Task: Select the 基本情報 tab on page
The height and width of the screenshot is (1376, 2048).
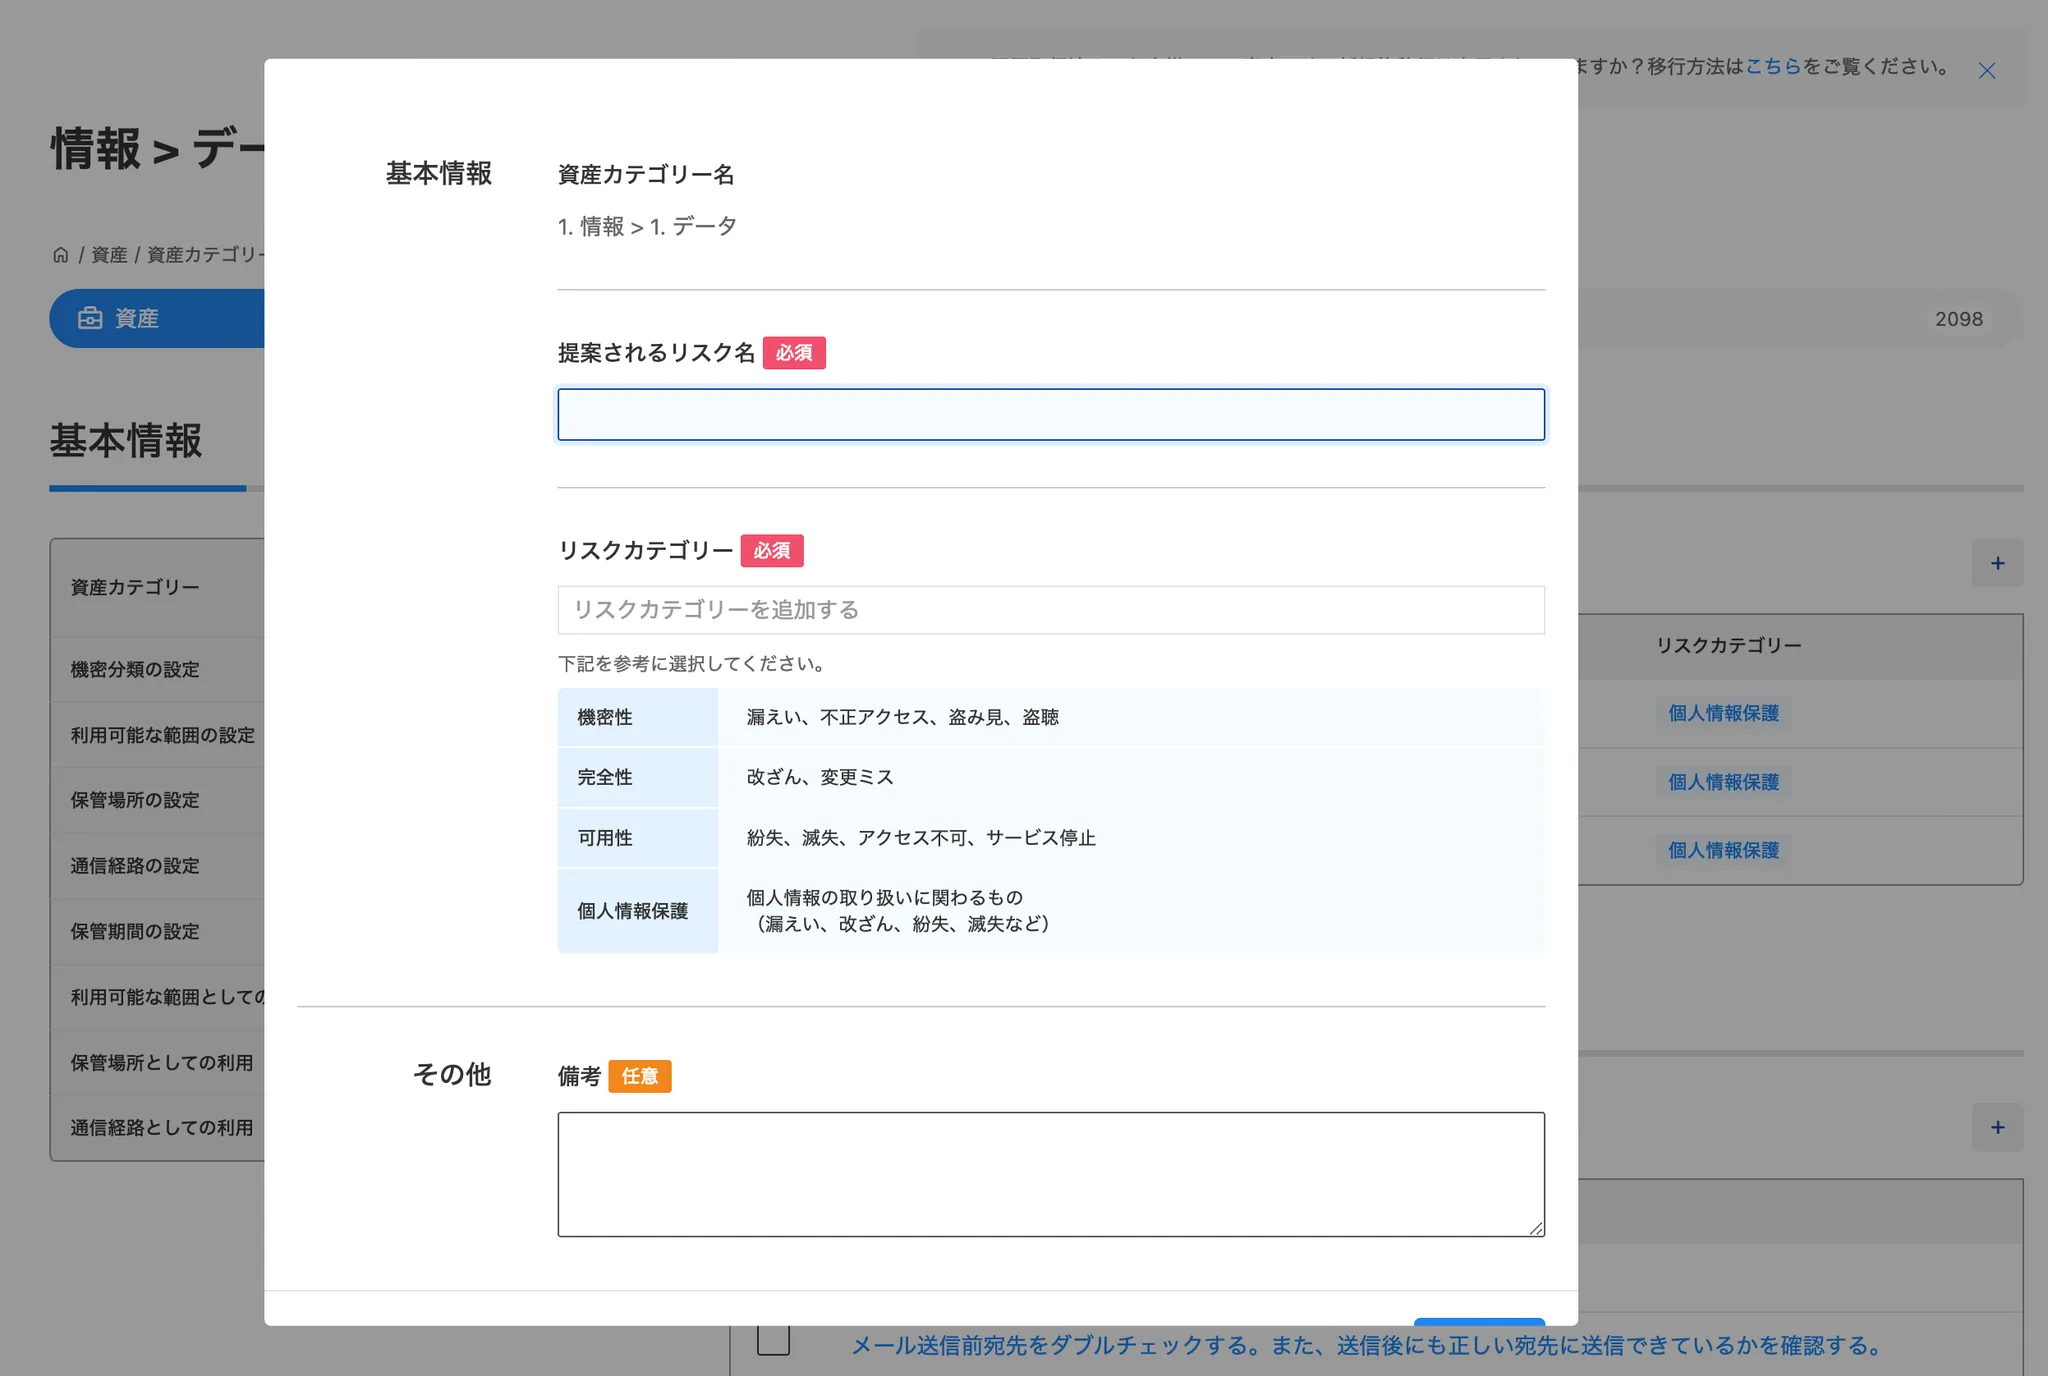Action: click(x=126, y=441)
